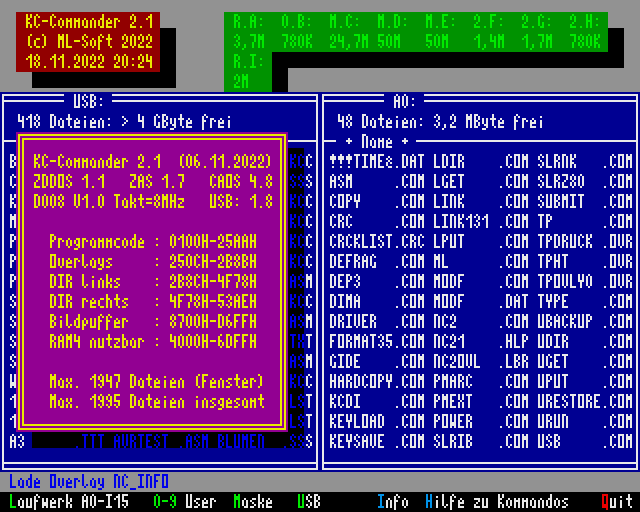Select drive 2.F: with 1,4M

(489, 31)
